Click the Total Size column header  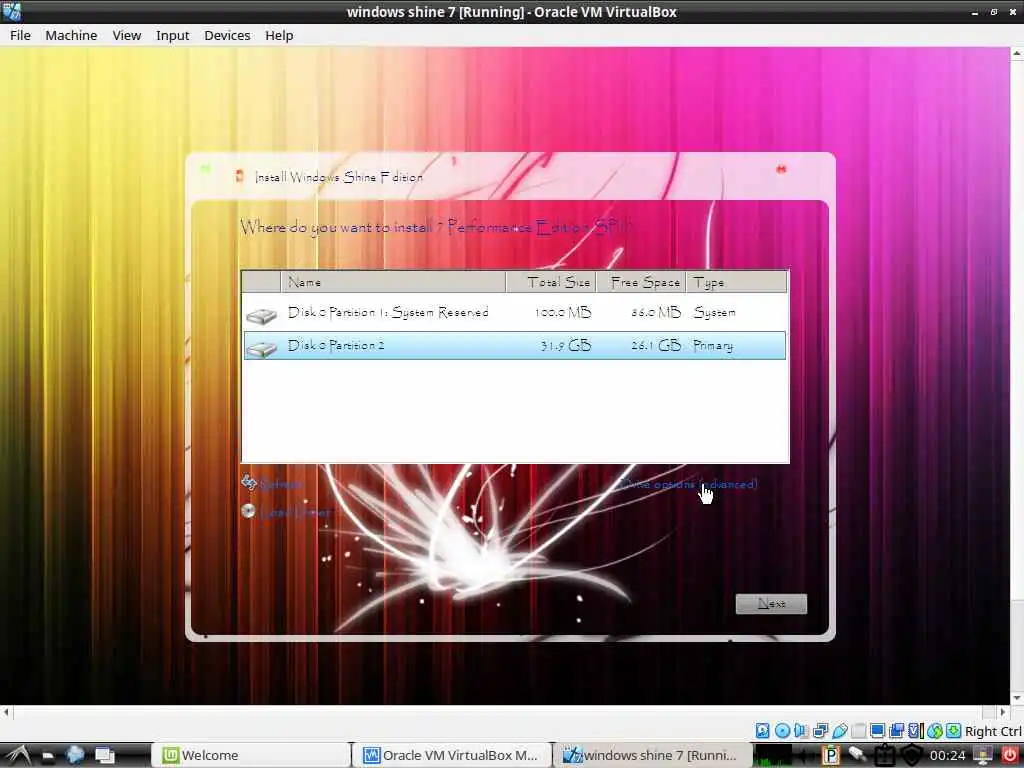pyautogui.click(x=551, y=282)
